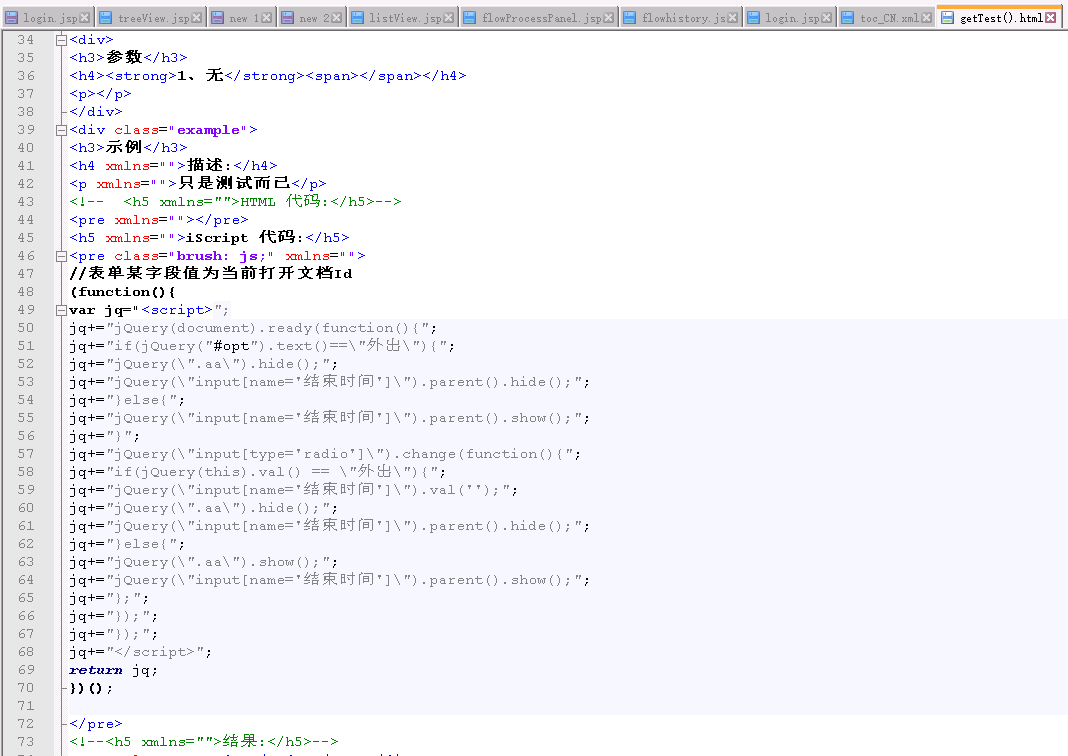Click the closing </pre> tag on line 72
Viewport: 1068px width, 756px height.
95,724
